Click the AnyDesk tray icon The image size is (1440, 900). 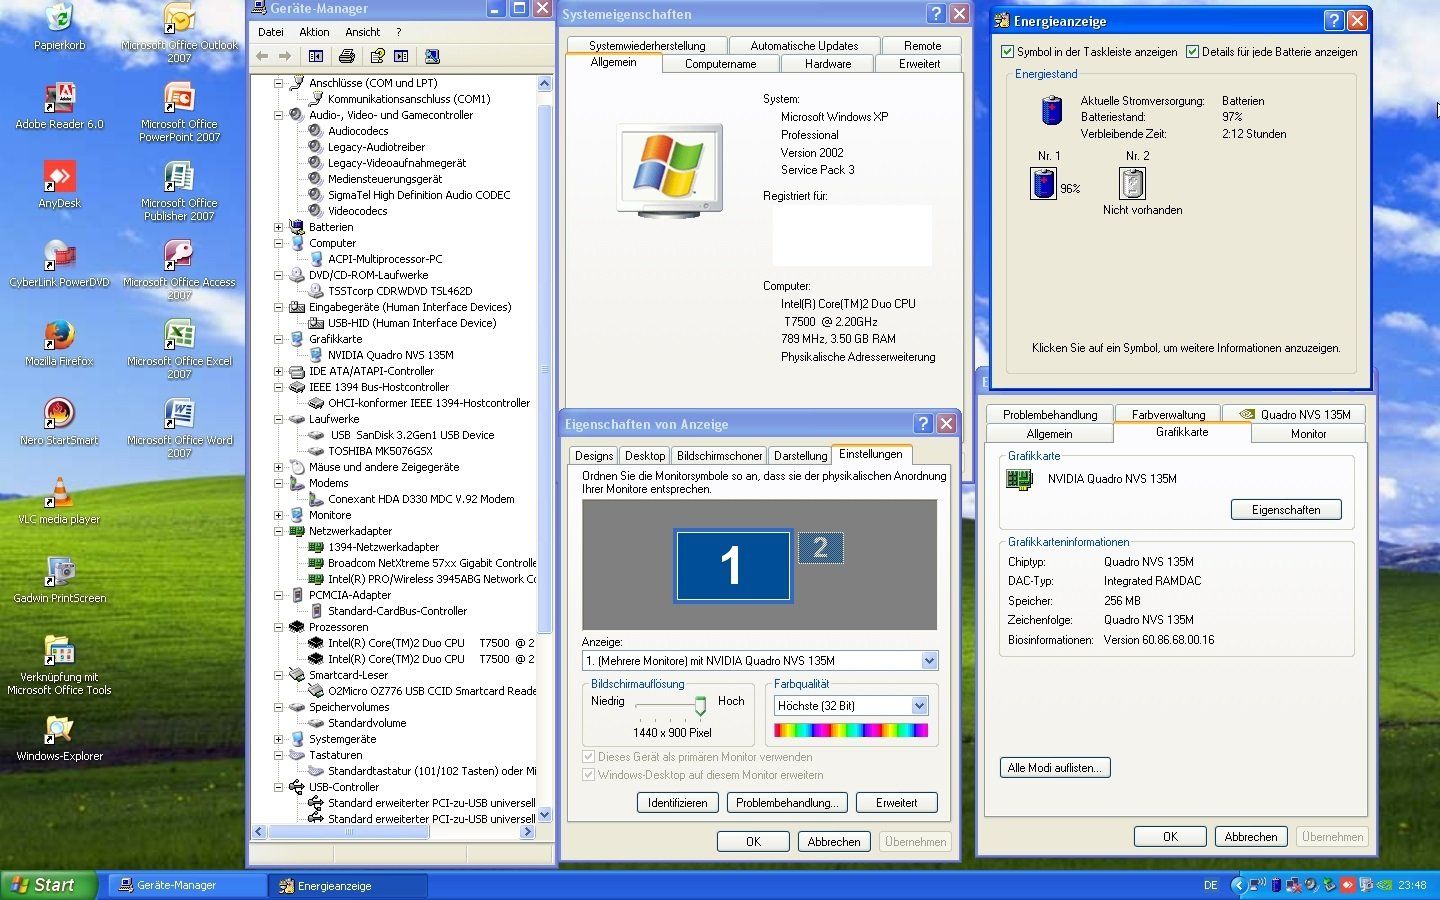(1348, 885)
